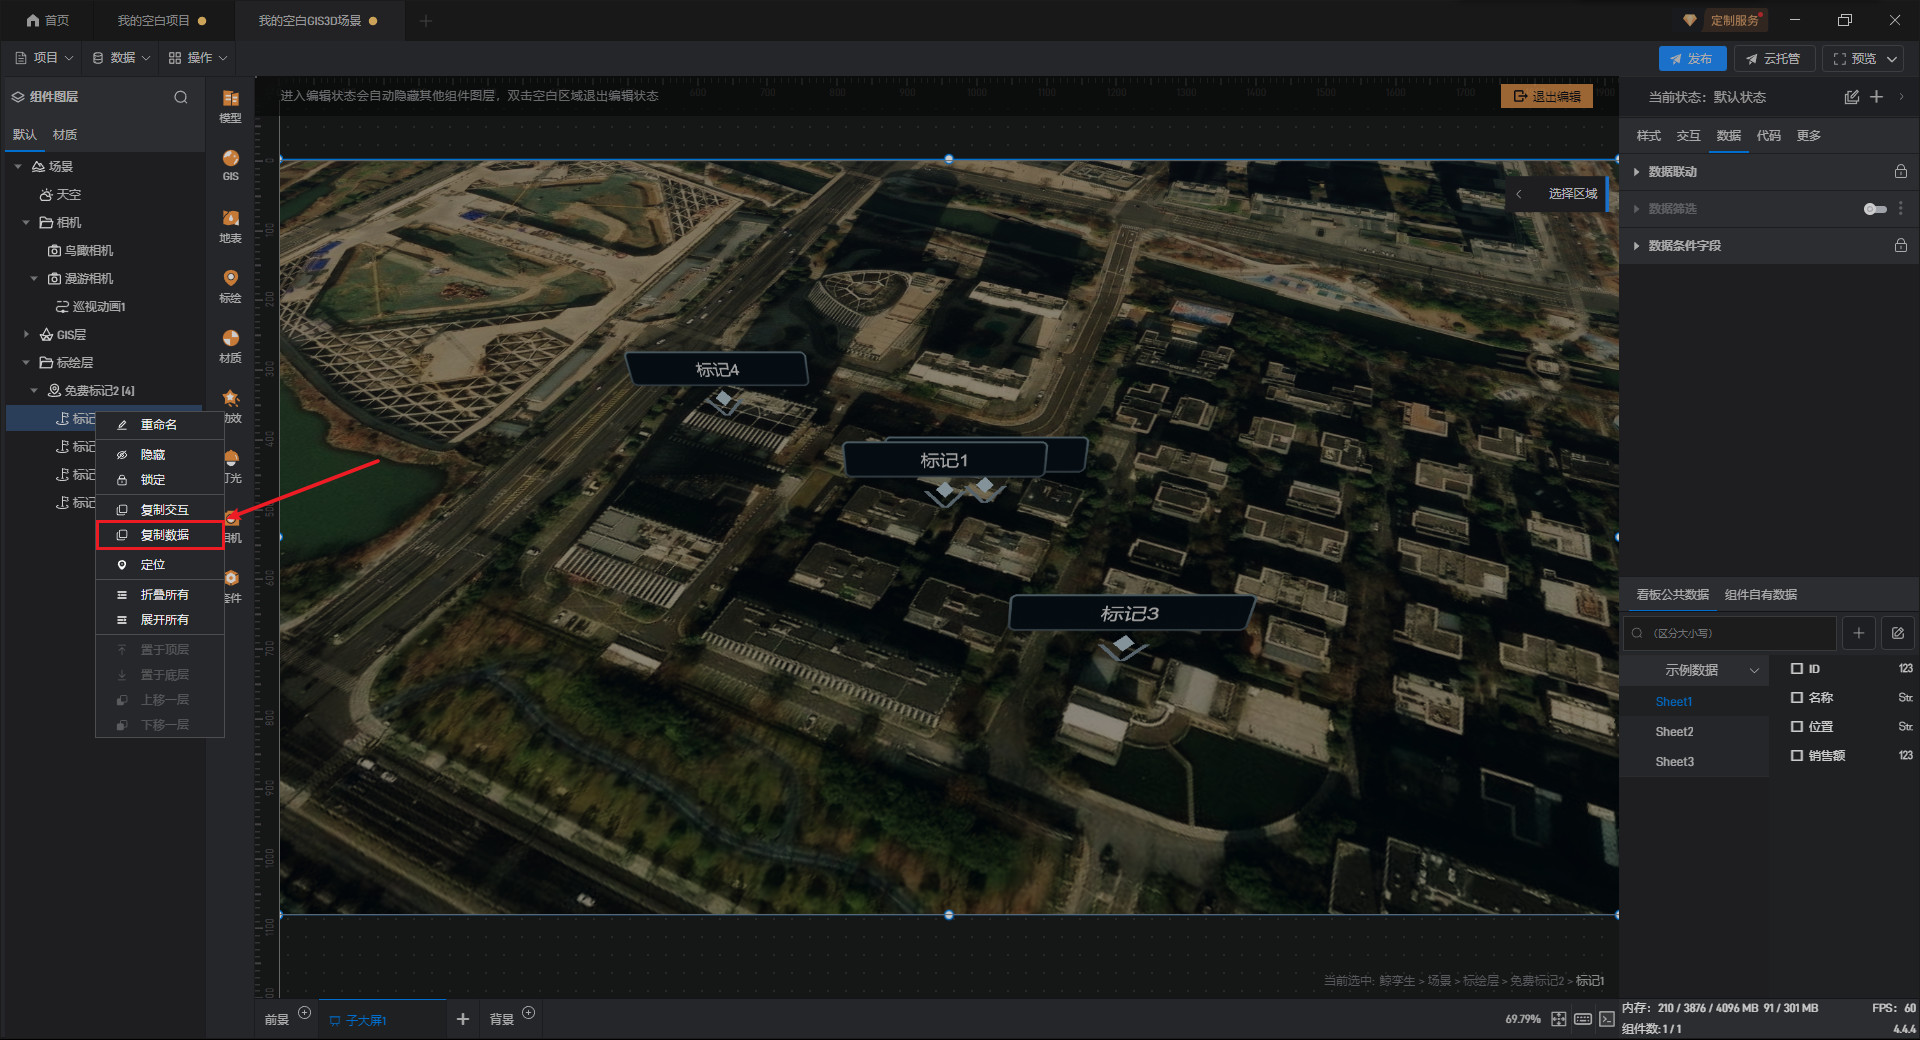Open the 地表 terrain component icon
This screenshot has height=1040, width=1920.
click(x=230, y=226)
